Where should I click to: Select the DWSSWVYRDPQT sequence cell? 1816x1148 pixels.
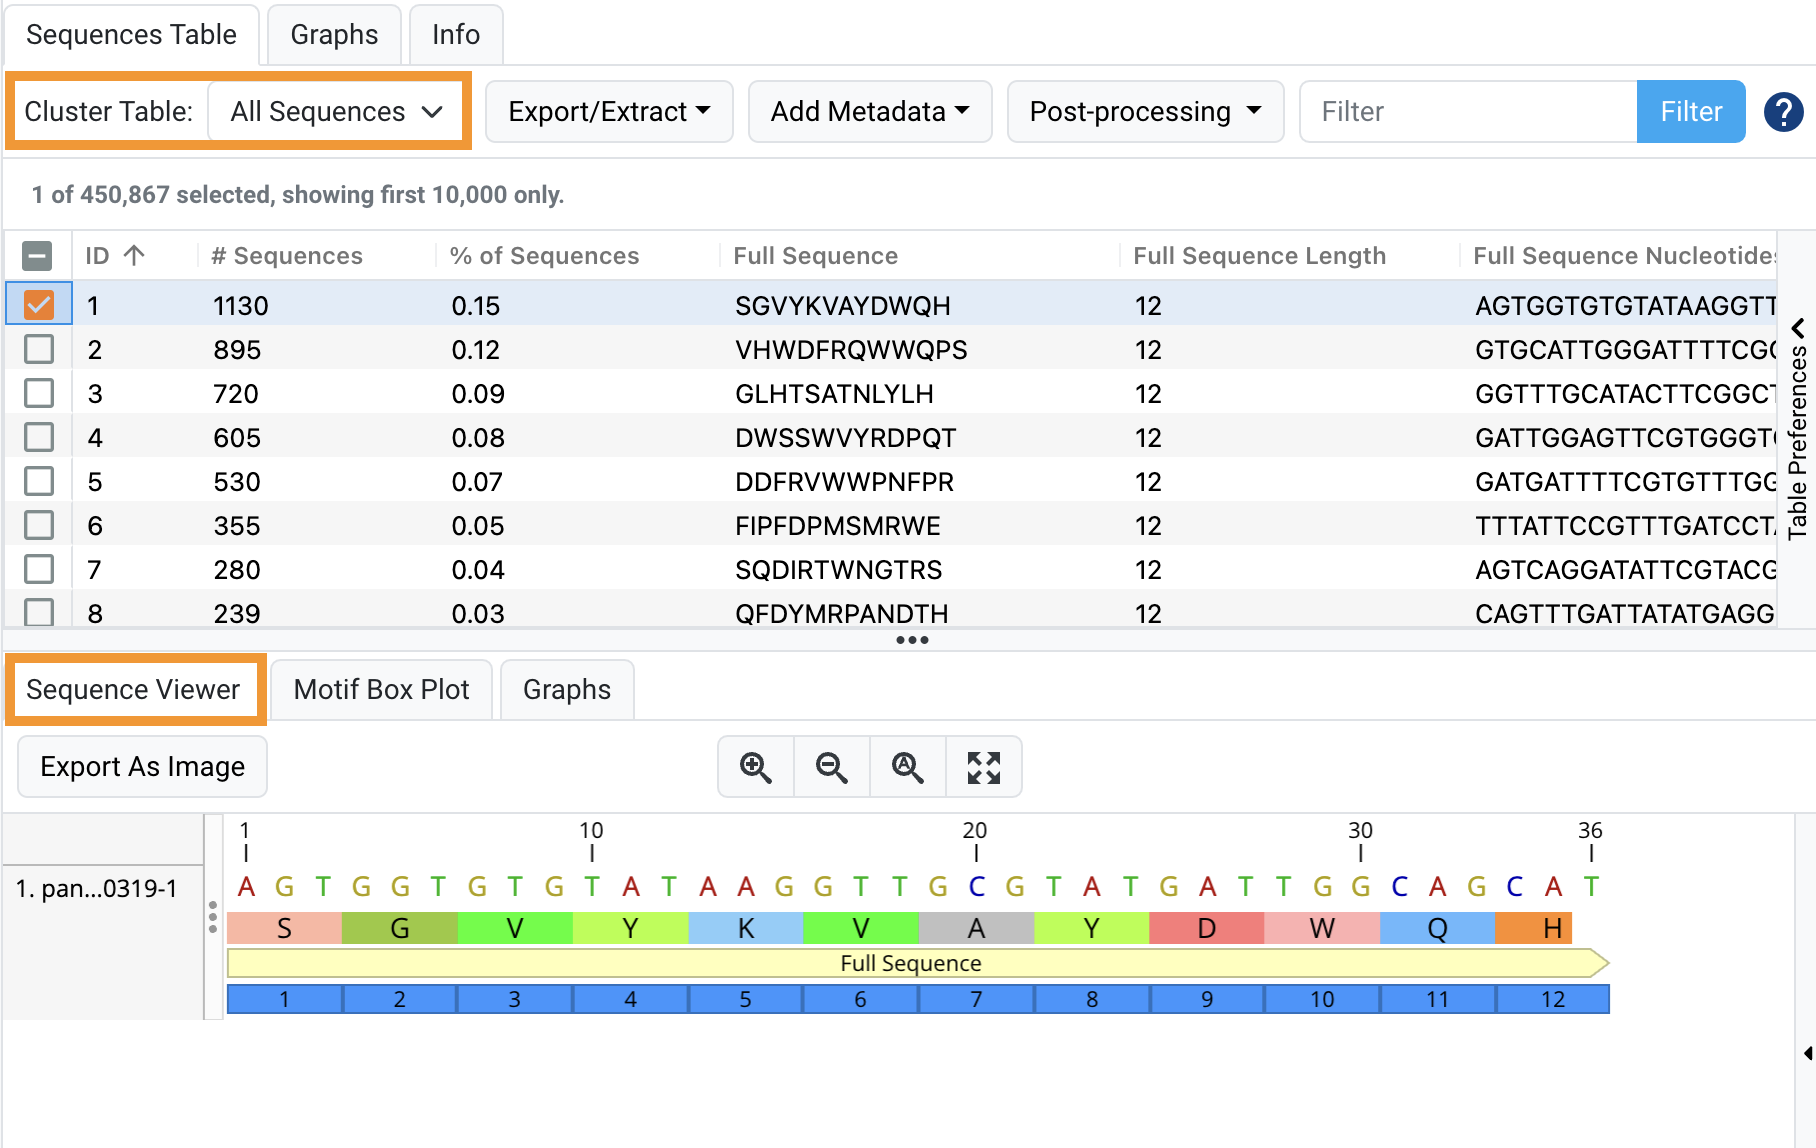(845, 438)
